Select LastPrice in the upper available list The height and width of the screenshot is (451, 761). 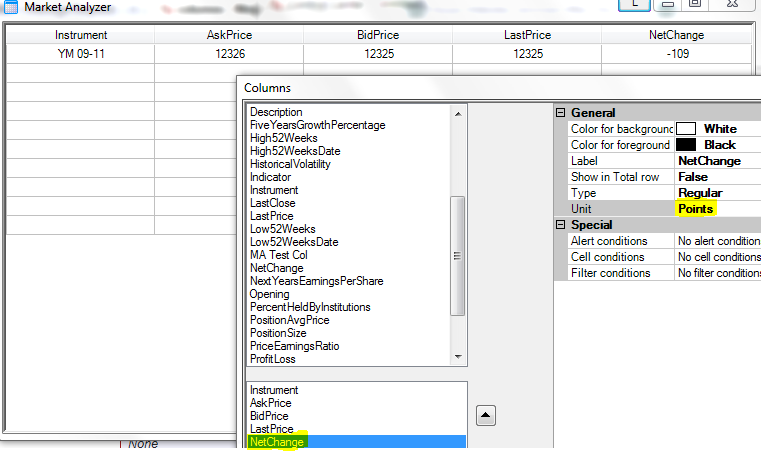271,216
